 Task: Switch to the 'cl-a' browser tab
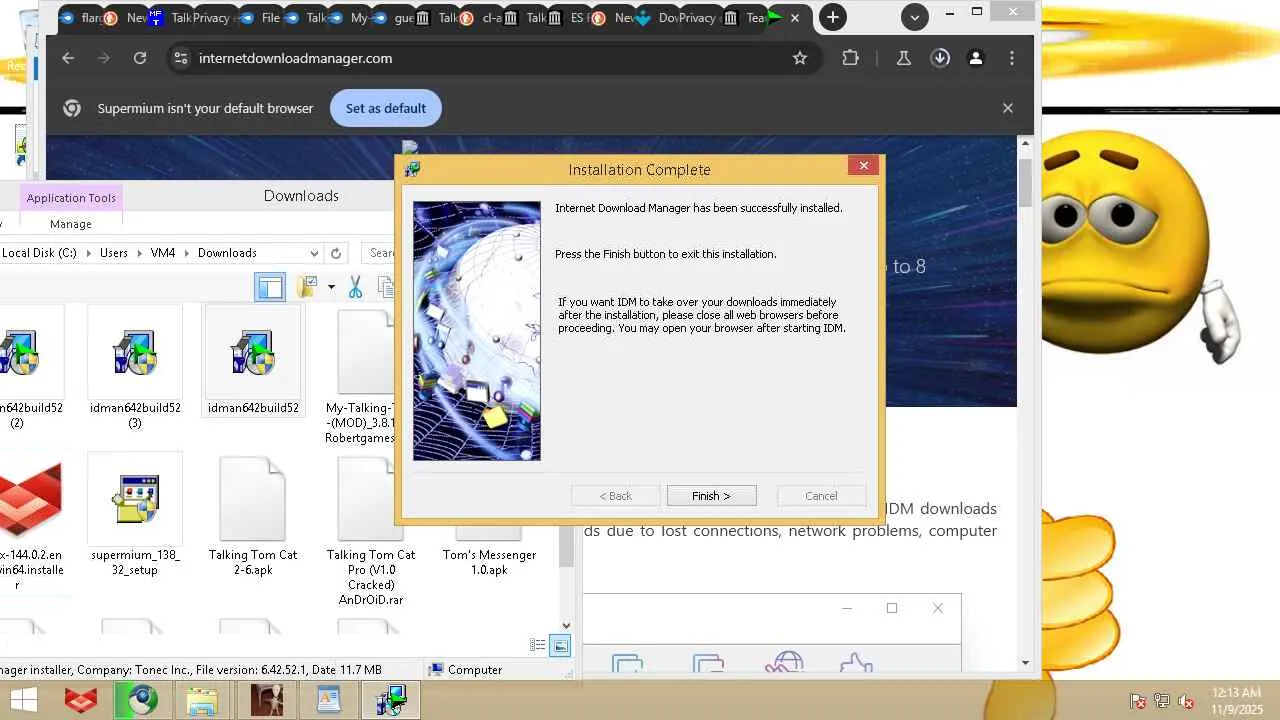[x=481, y=18]
